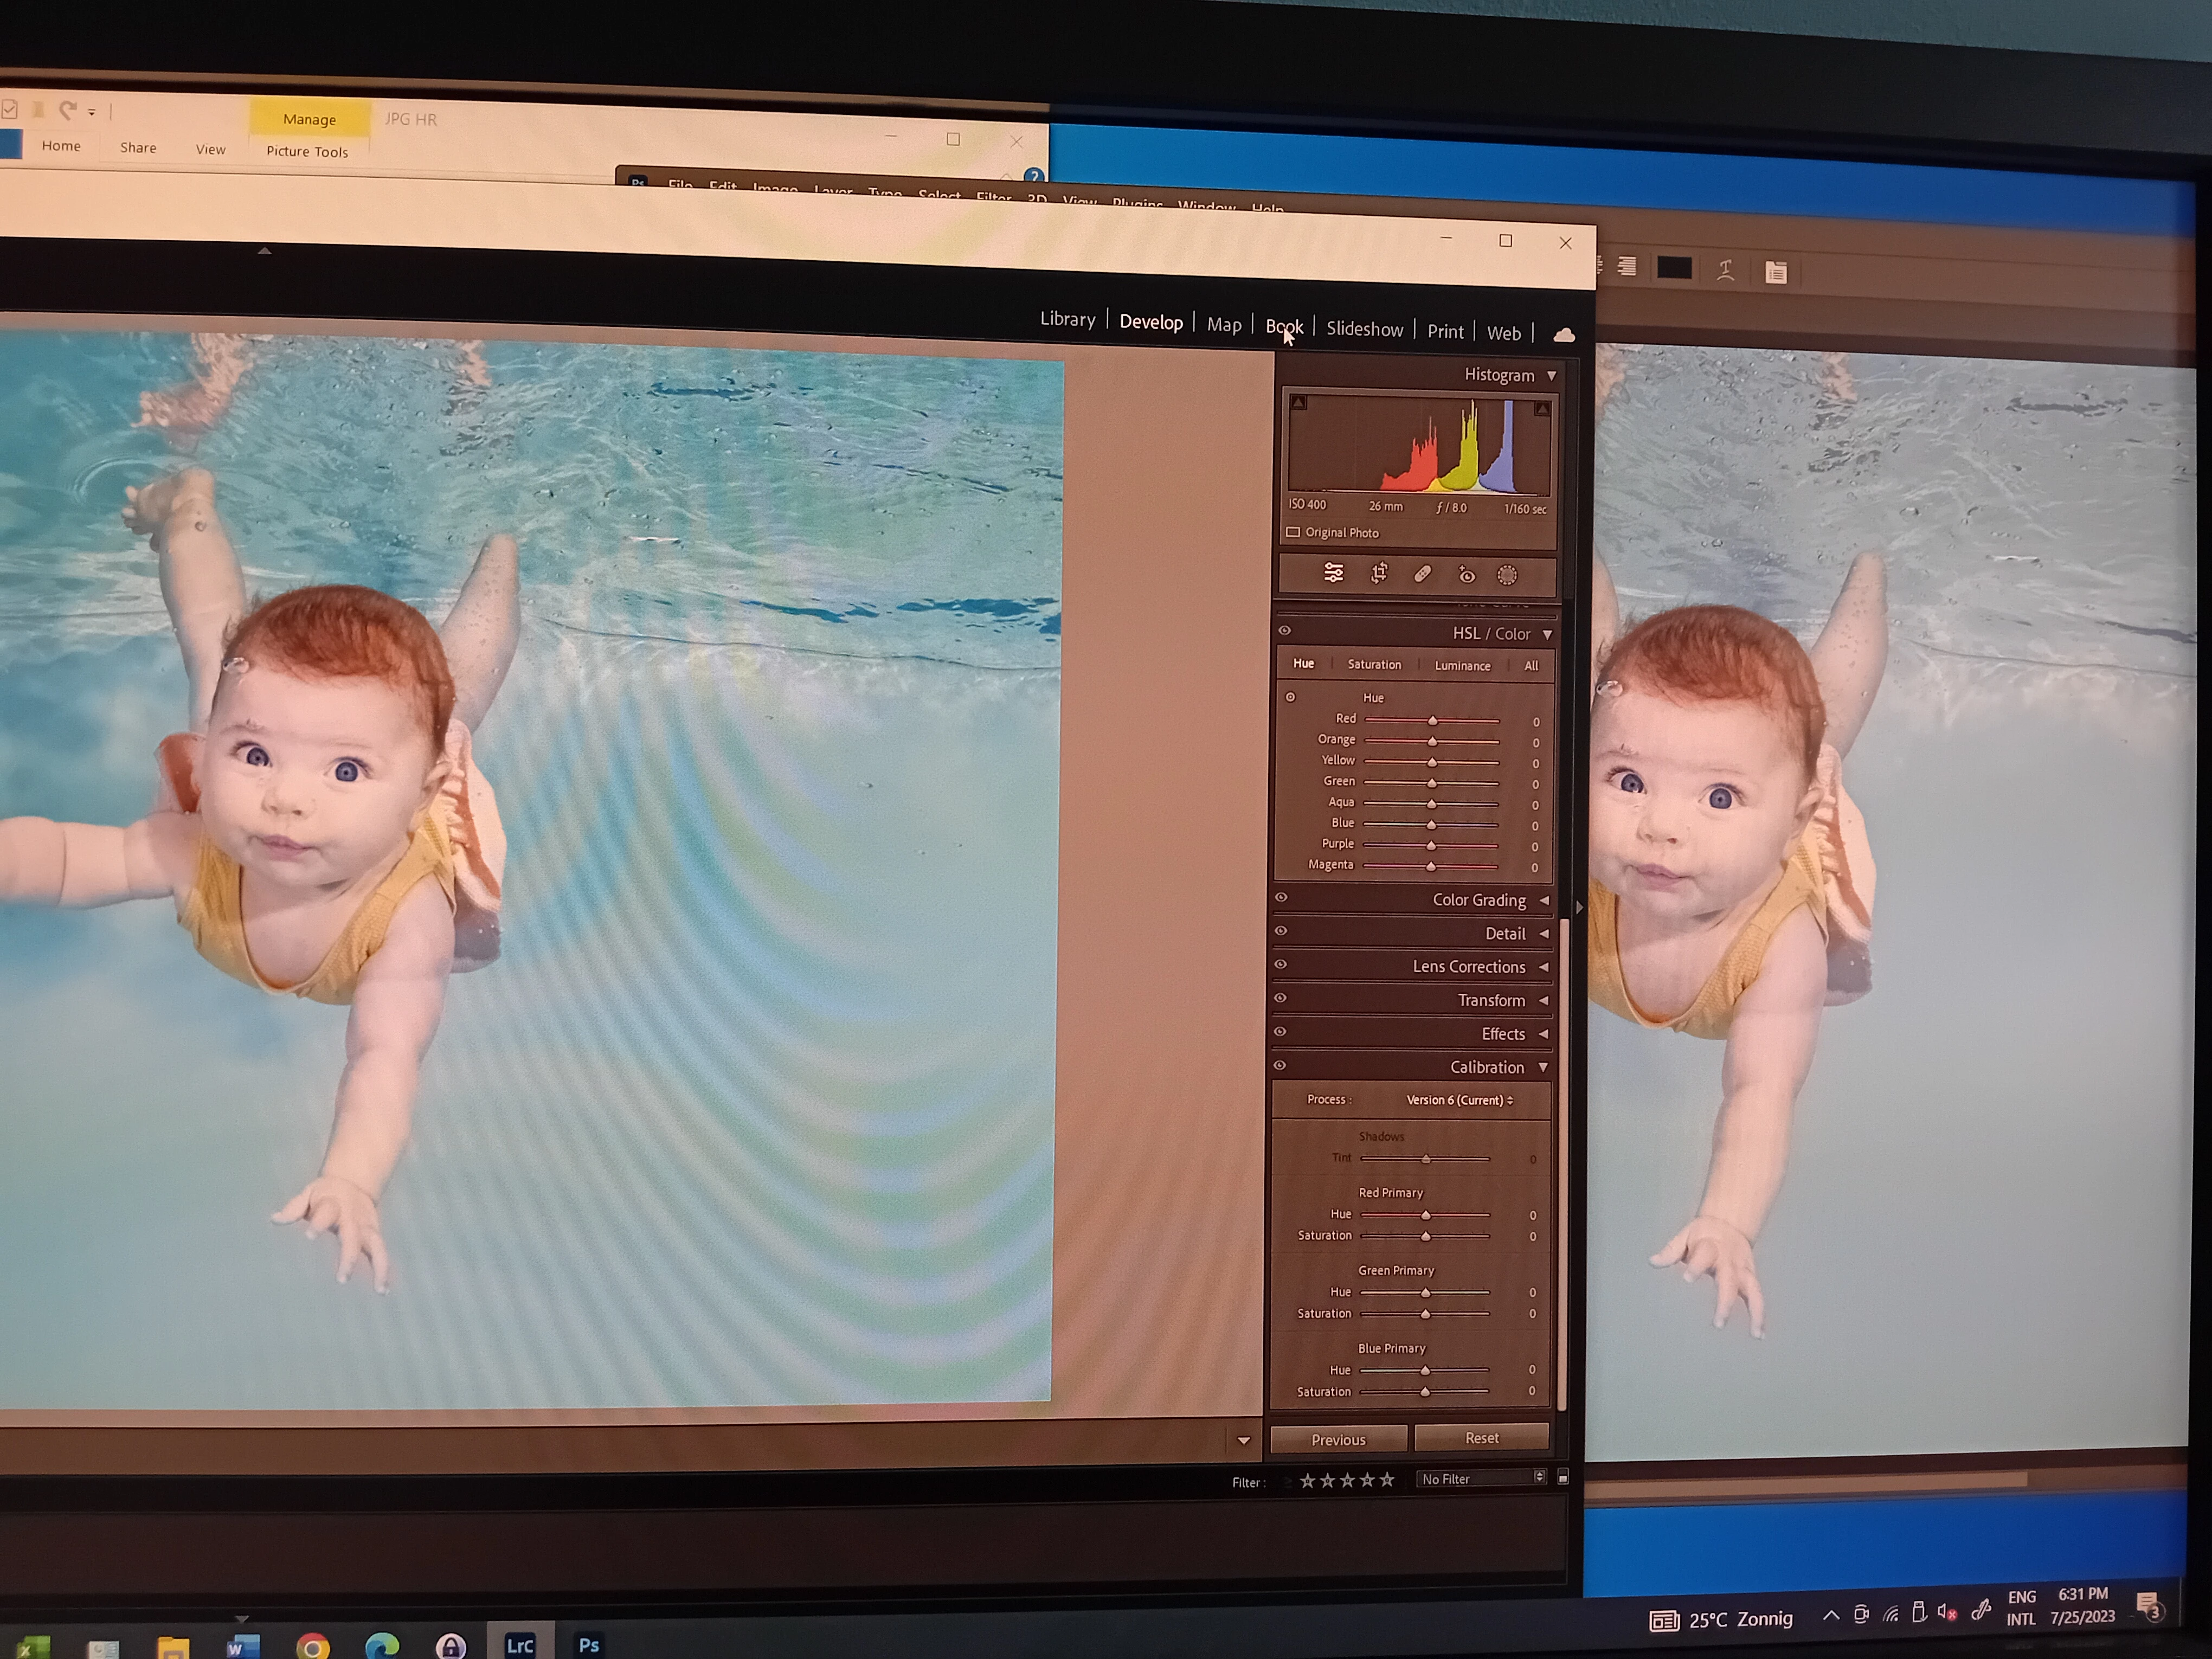Screen dimensions: 2212x1659
Task: Toggle Color Grading panel visibility eye
Action: tap(1281, 897)
